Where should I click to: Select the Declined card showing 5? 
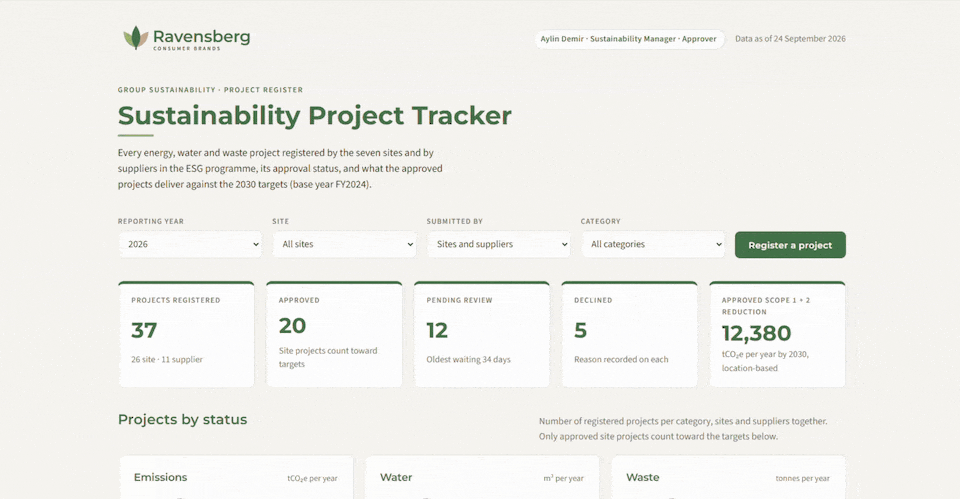click(629, 334)
